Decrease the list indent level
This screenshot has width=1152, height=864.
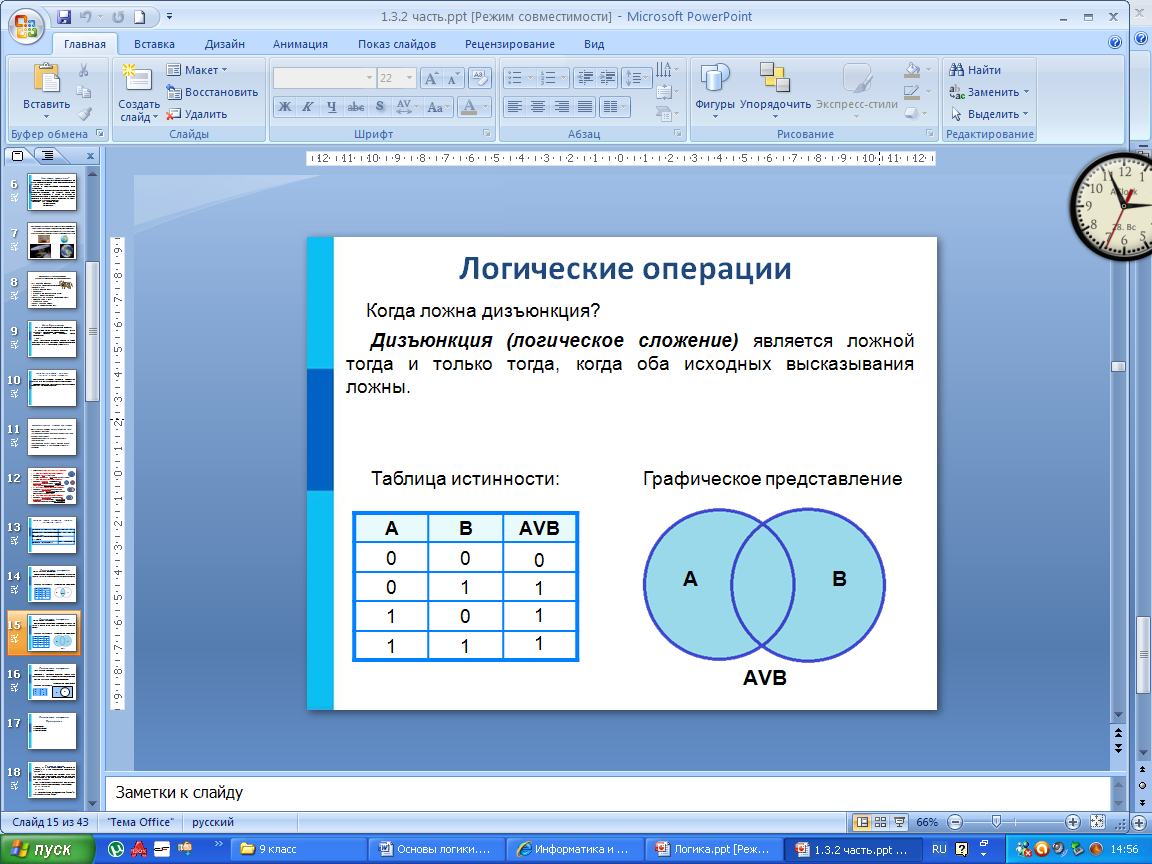click(x=585, y=78)
